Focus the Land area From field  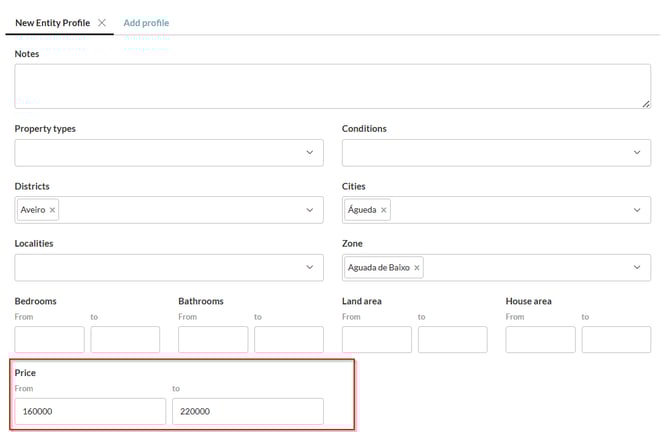click(x=376, y=339)
